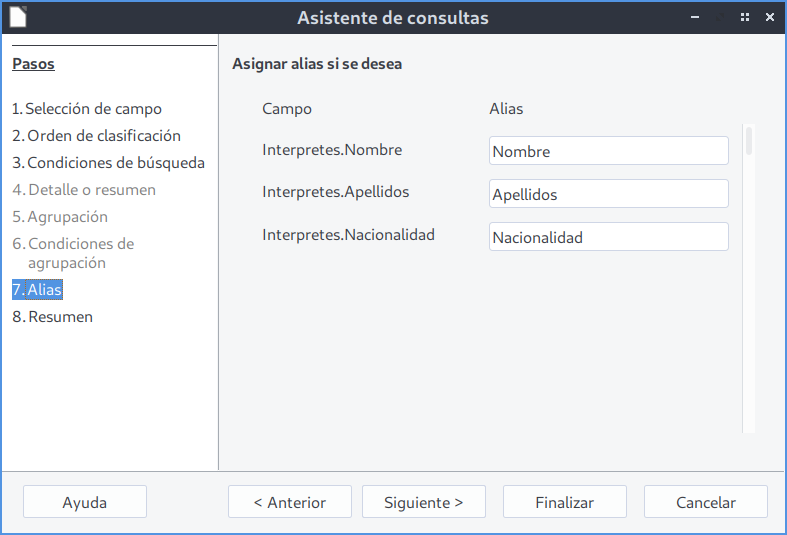
Task: Click the Interpretes.Nacionalidad field label
Action: coord(348,235)
